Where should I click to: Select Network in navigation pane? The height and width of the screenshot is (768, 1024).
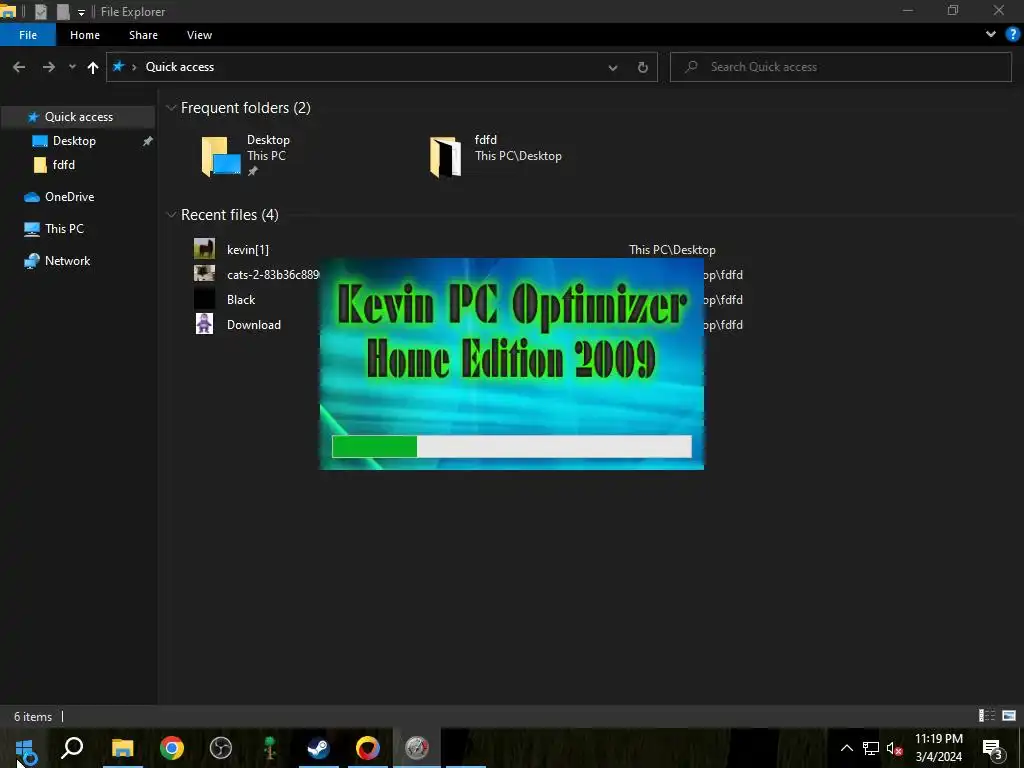coord(67,261)
